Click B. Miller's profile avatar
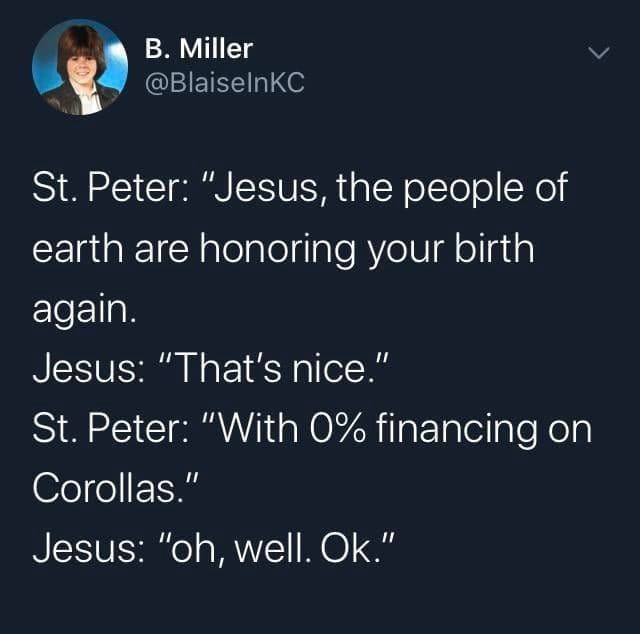The width and height of the screenshot is (640, 634). [80, 68]
